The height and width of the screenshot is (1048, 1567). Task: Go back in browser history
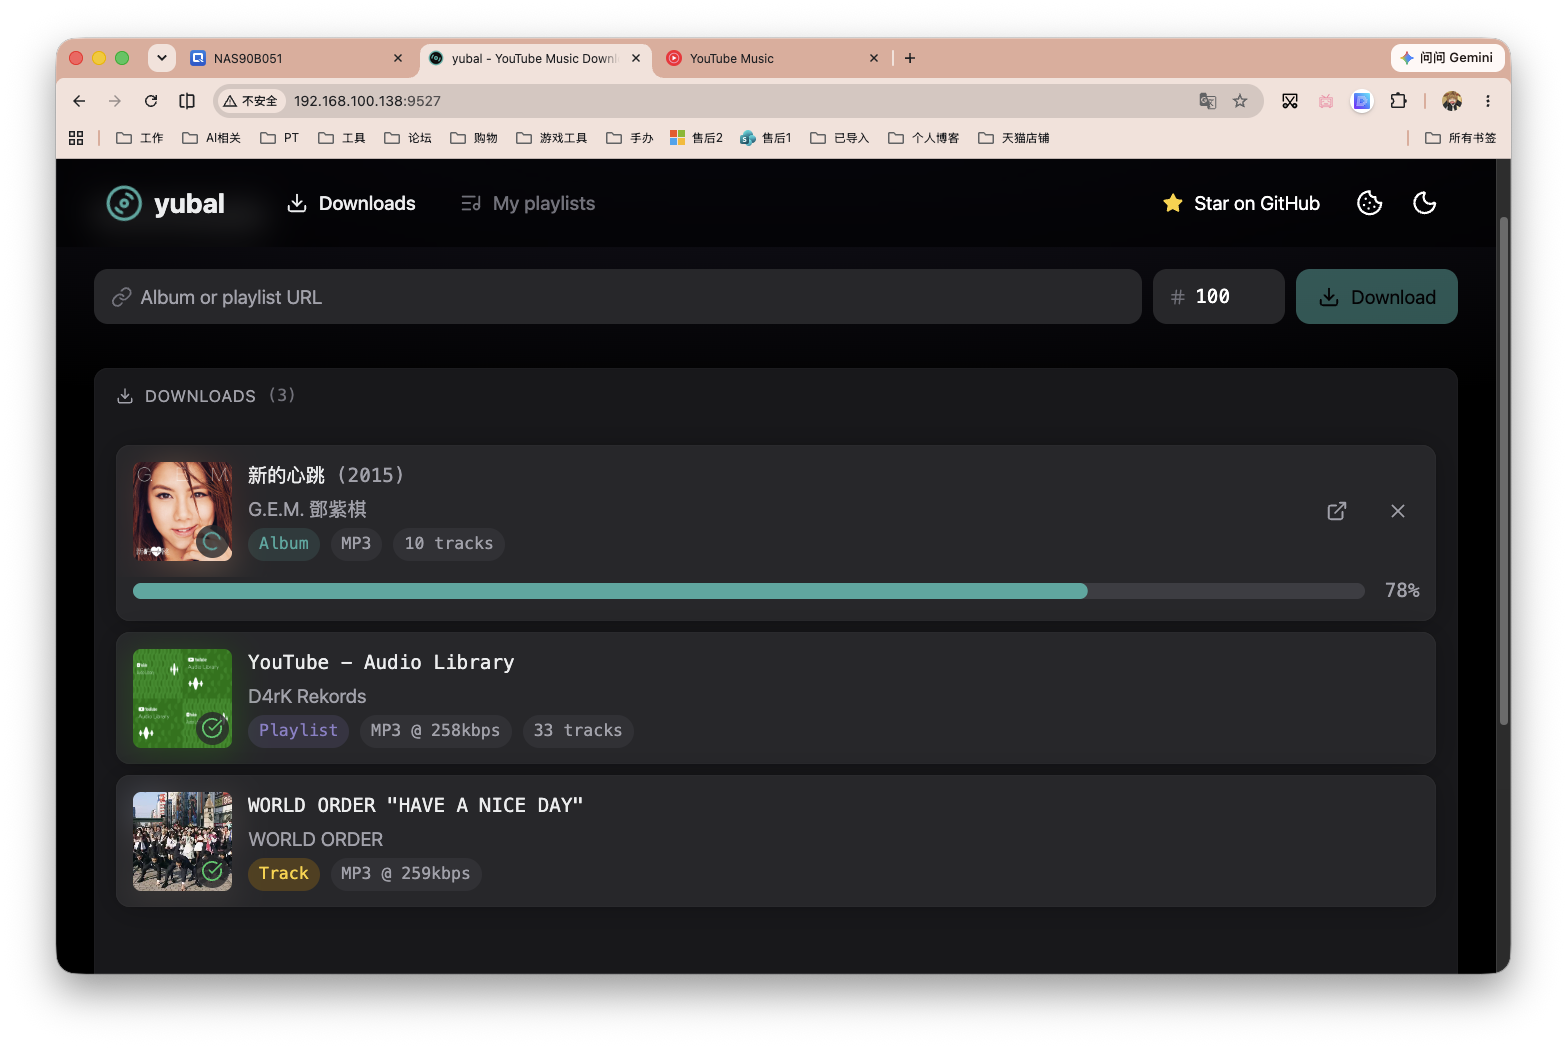coord(79,101)
